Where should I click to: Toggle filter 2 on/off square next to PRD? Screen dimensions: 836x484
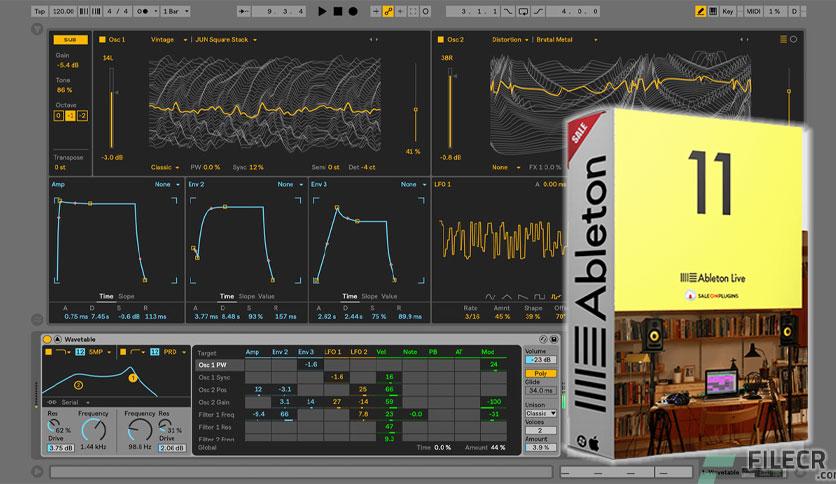point(123,352)
